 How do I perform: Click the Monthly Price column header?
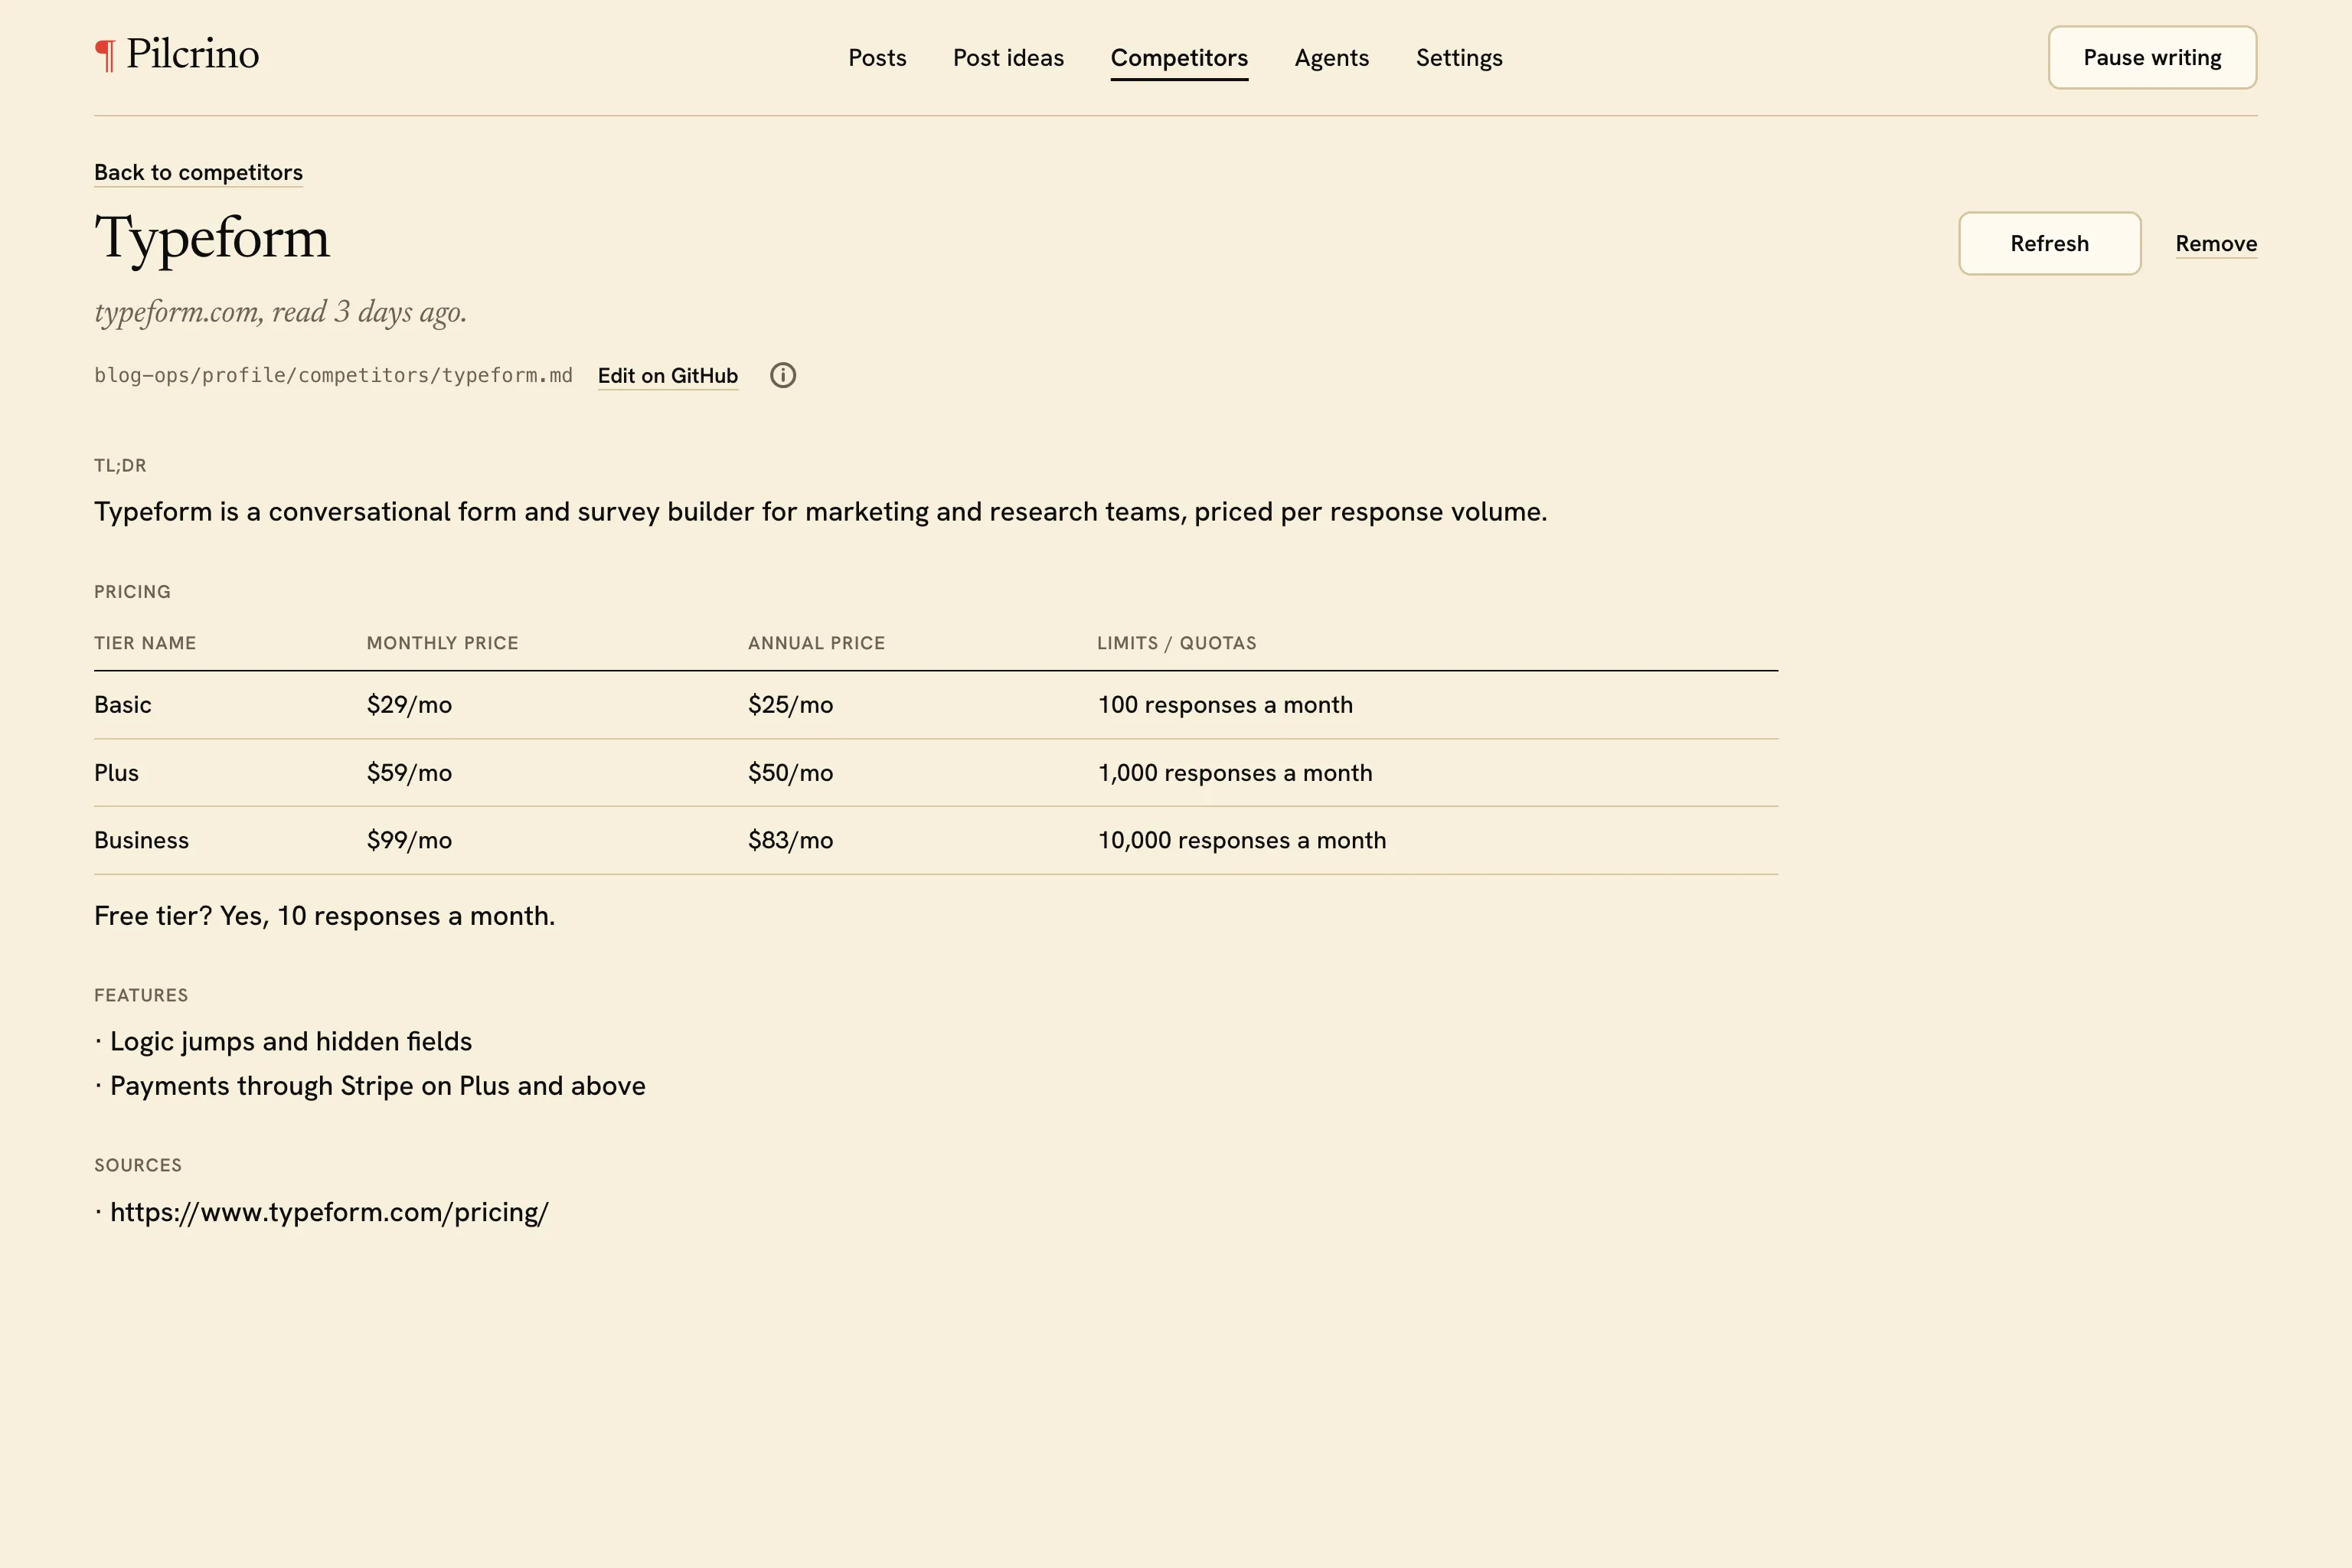coord(442,643)
